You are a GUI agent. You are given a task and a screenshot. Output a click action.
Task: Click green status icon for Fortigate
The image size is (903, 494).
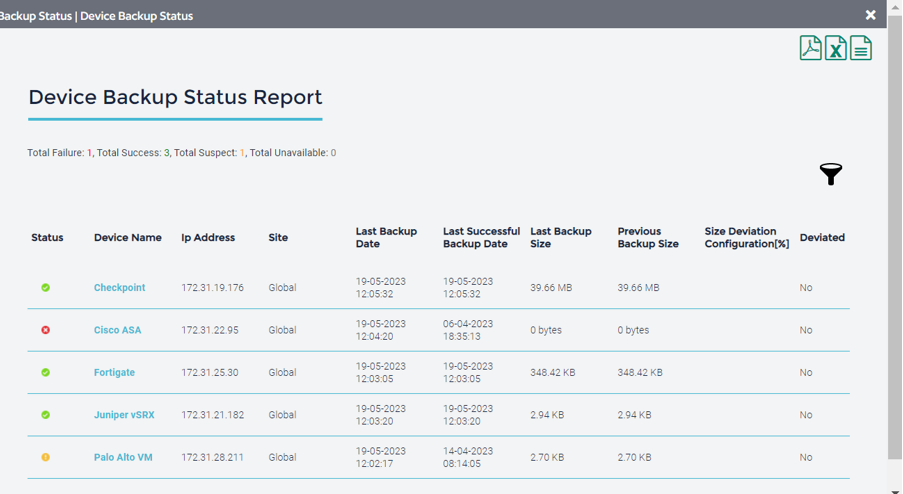46,373
